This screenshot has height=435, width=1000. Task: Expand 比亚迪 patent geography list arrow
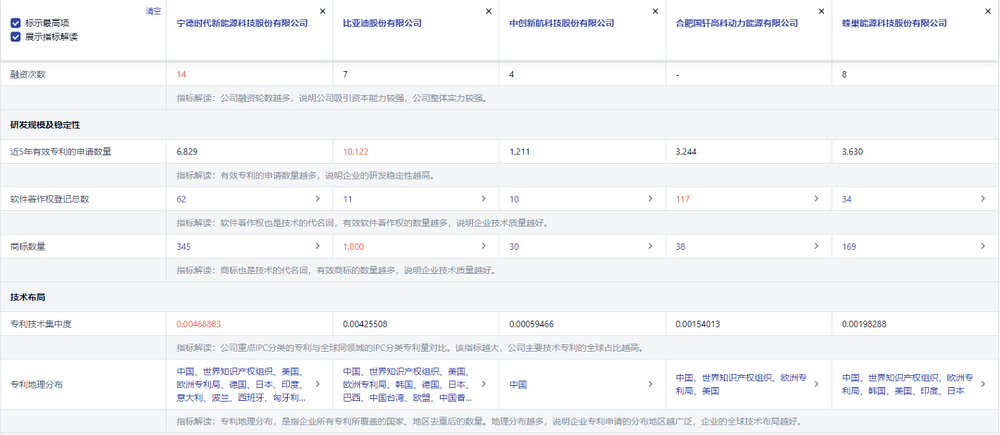pos(484,384)
